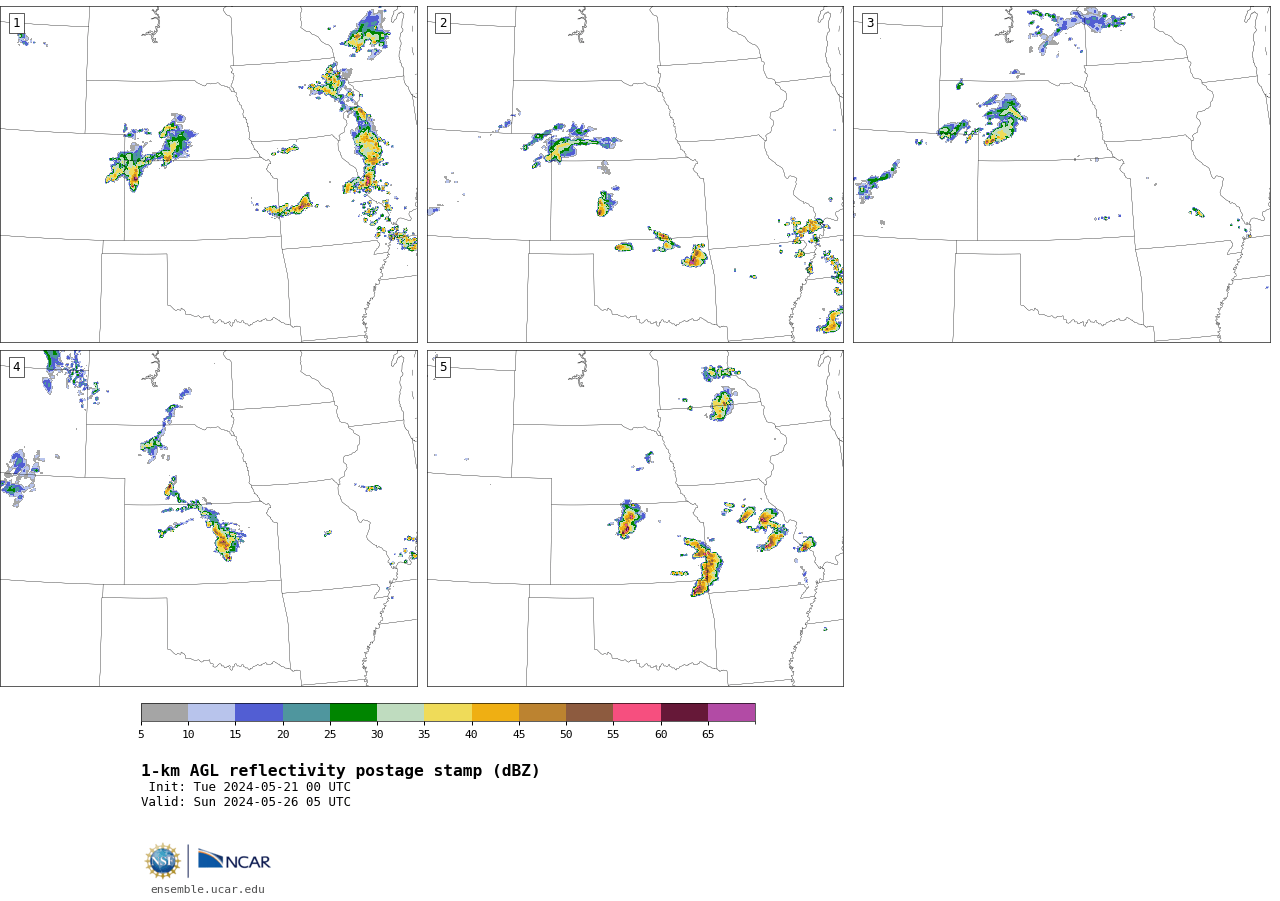The image size is (1280, 901).
Task: Click the brown 50-55 dBZ swatch
Action: 590,713
